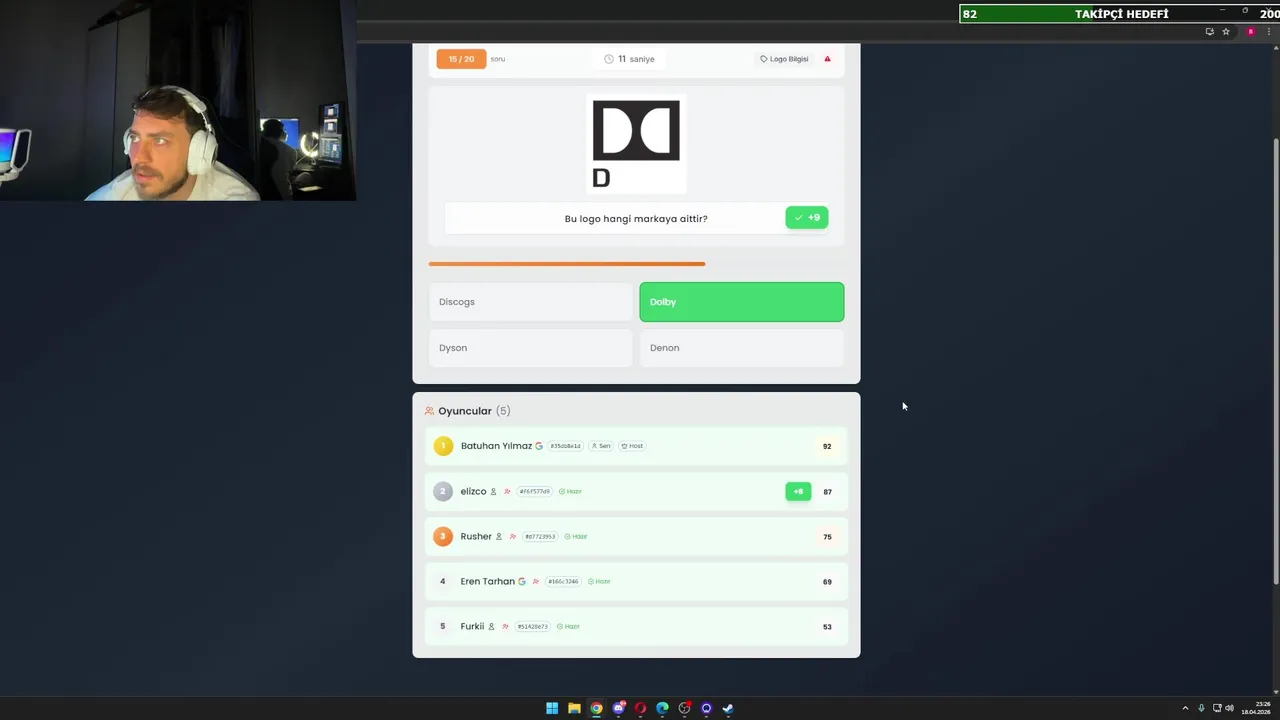This screenshot has height=720, width=1280.
Task: Click the red remove-player icon next to Rusher
Action: click(x=513, y=536)
